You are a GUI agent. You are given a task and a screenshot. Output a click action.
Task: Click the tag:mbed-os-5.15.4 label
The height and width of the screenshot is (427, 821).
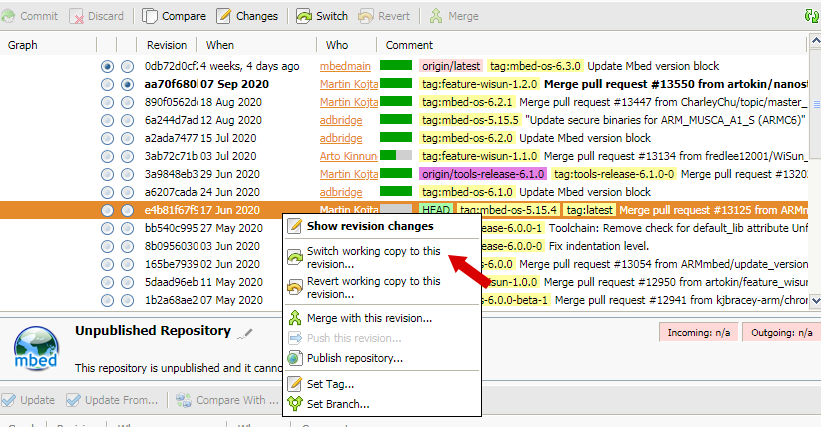[x=508, y=210]
